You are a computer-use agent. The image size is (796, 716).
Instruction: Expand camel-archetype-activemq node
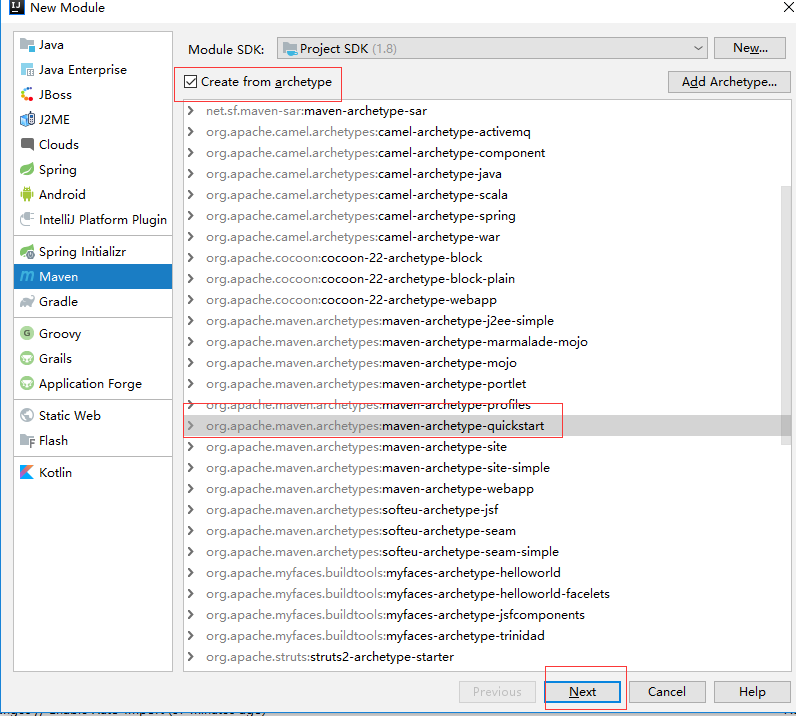pyautogui.click(x=190, y=132)
